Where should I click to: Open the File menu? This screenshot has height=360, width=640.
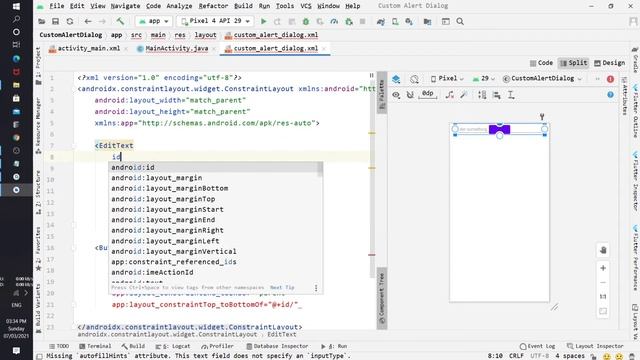click(57, 6)
